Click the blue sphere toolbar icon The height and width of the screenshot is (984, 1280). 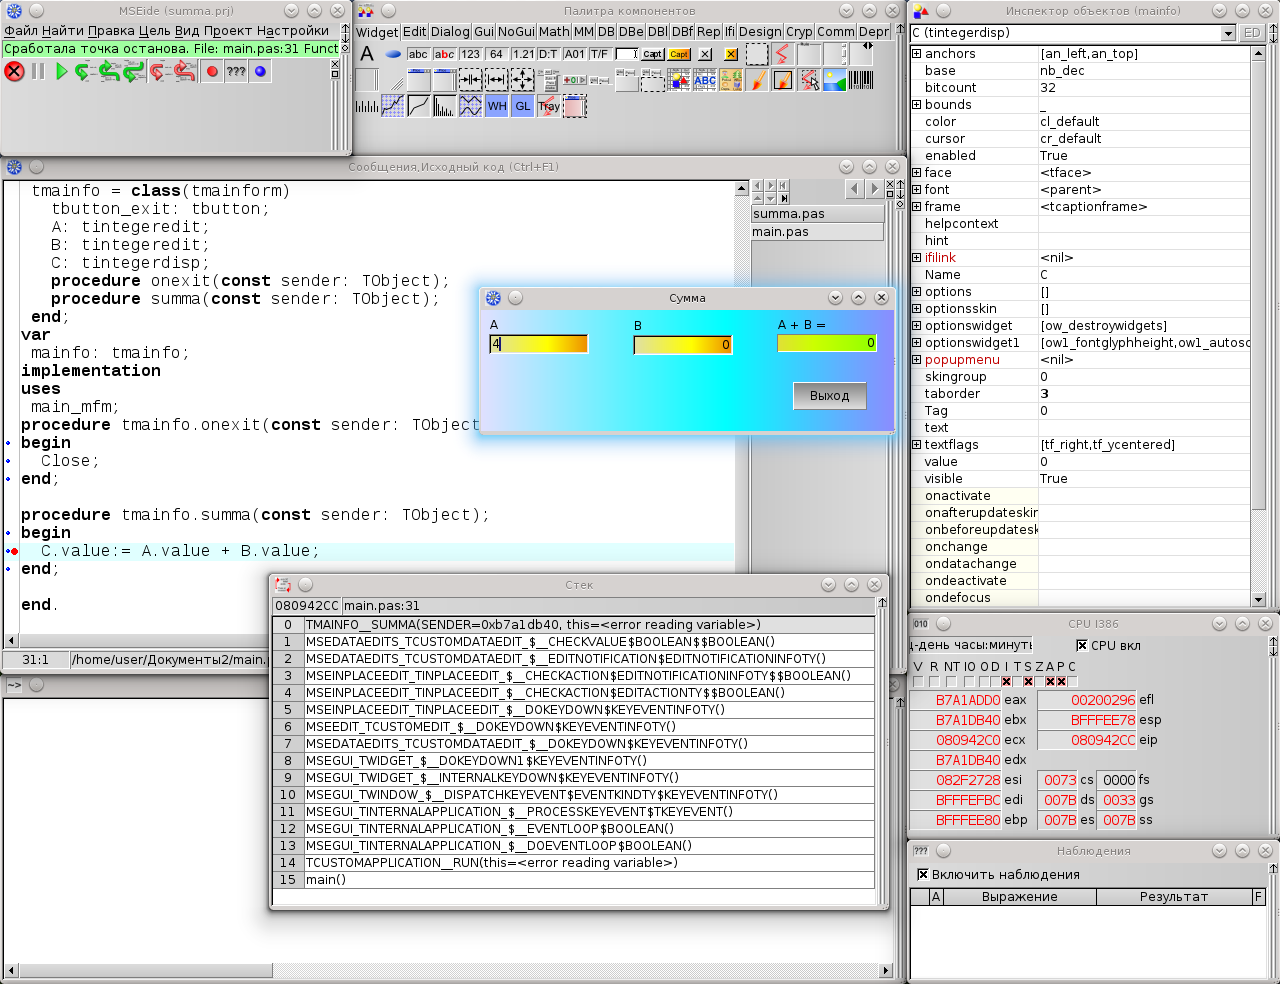(260, 71)
